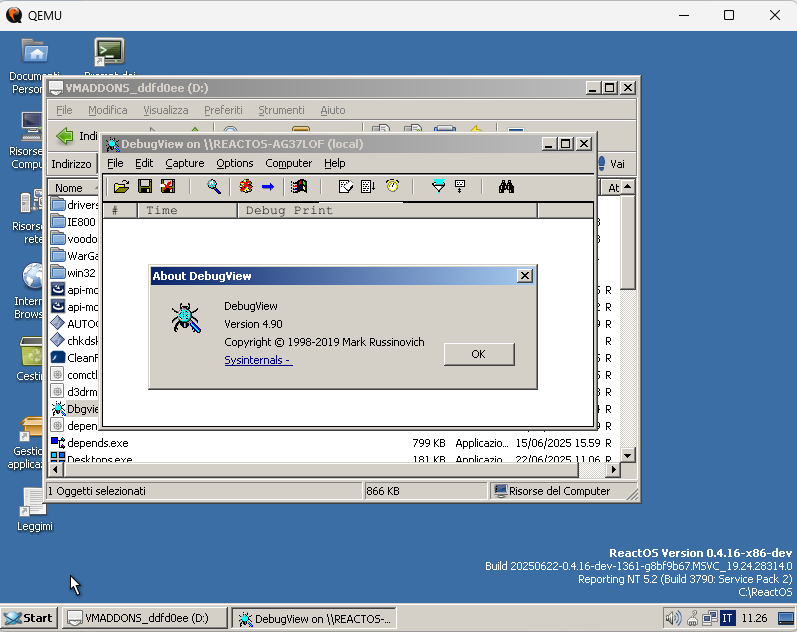The height and width of the screenshot is (632, 797).
Task: Click the DebugView title bar bug icon
Action: 112,144
